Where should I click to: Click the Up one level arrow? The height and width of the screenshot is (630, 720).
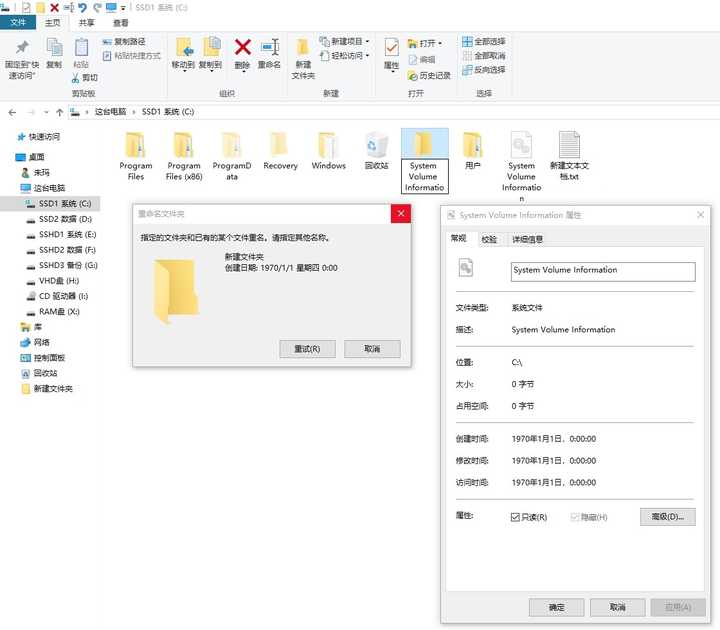[x=59, y=112]
